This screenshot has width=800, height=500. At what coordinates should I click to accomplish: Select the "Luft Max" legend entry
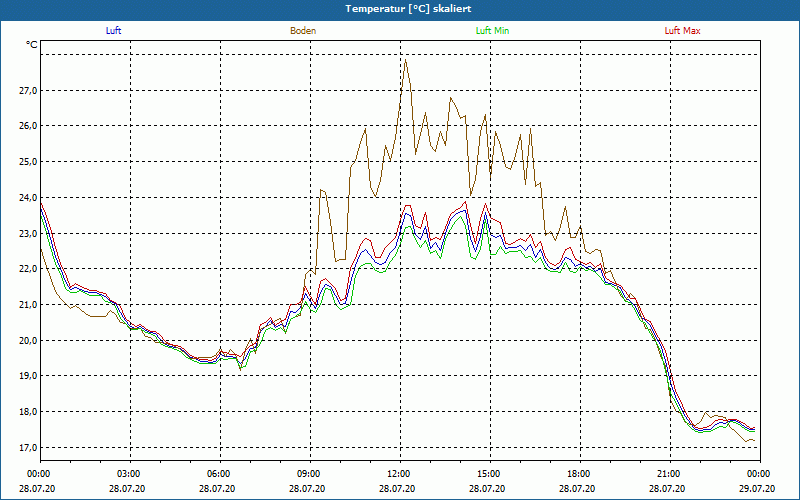tap(683, 31)
